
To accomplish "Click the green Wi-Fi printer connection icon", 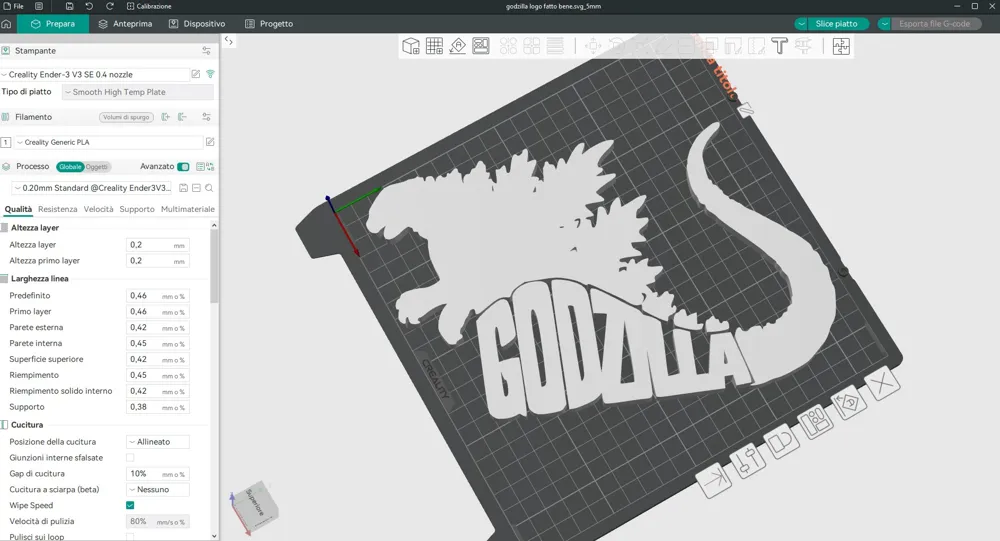I will point(210,74).
